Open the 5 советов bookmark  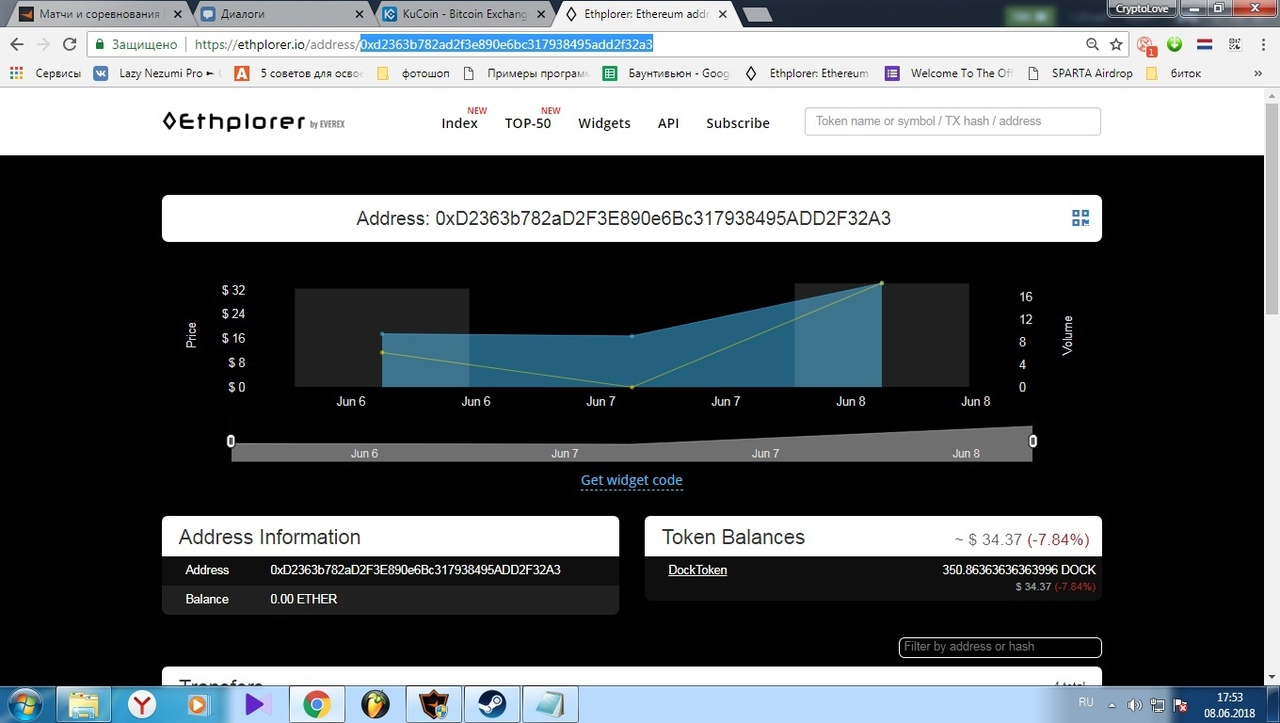[x=298, y=73]
